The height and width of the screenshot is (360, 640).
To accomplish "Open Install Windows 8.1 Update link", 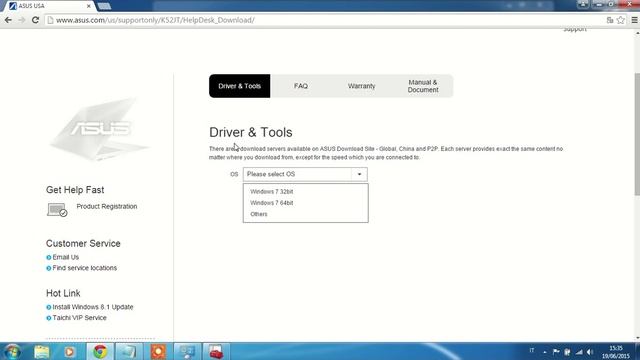I will coord(93,307).
